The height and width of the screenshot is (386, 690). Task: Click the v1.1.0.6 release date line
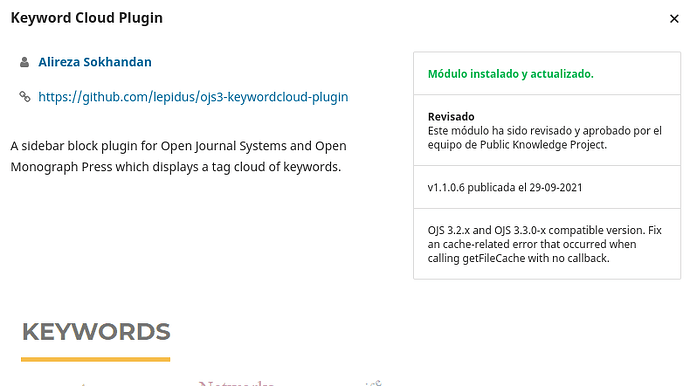505,187
